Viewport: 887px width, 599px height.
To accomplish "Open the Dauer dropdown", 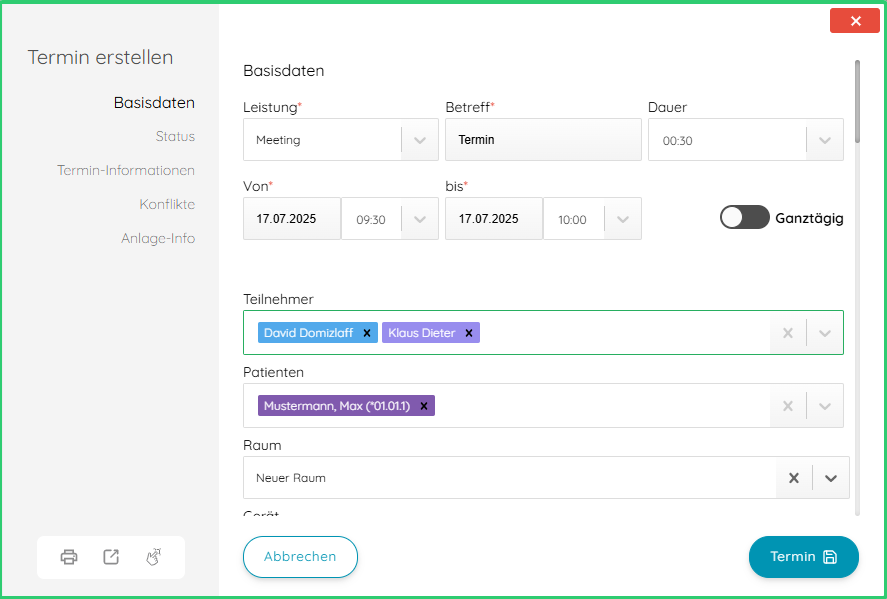I will 825,140.
